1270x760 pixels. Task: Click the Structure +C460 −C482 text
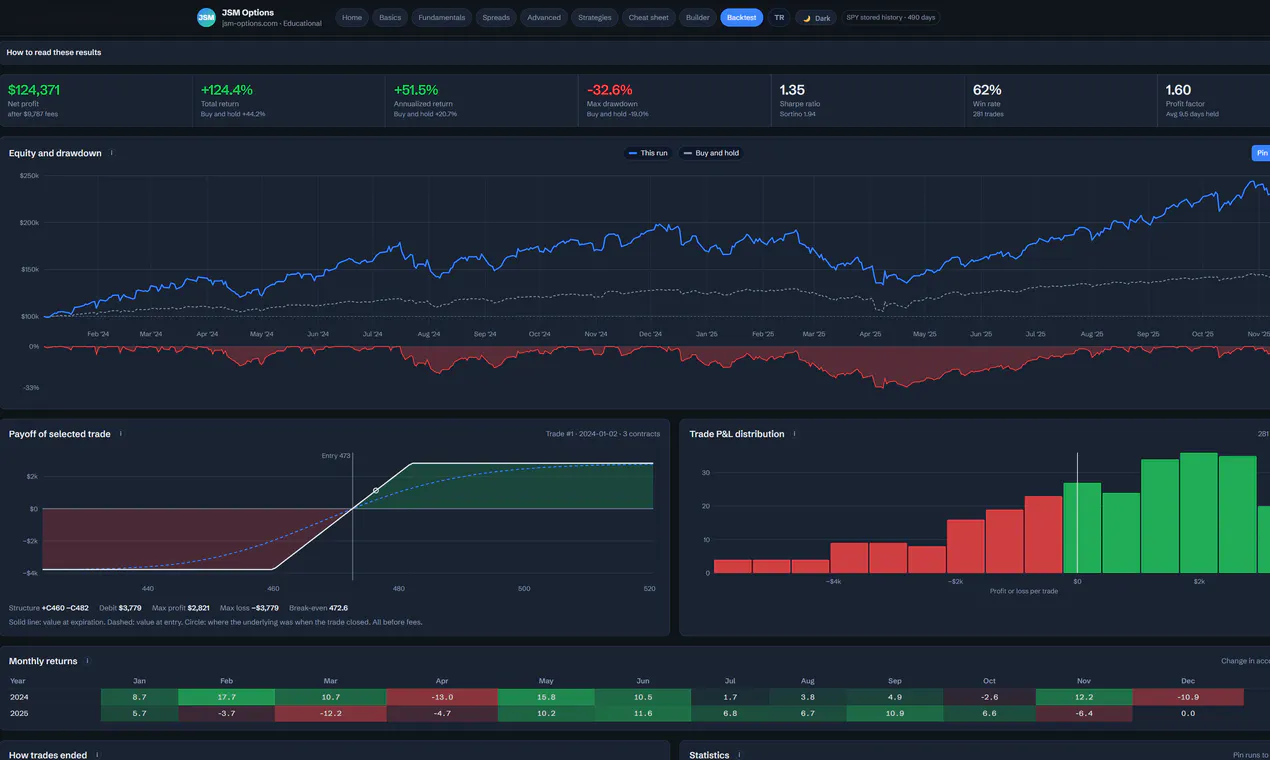pos(49,608)
